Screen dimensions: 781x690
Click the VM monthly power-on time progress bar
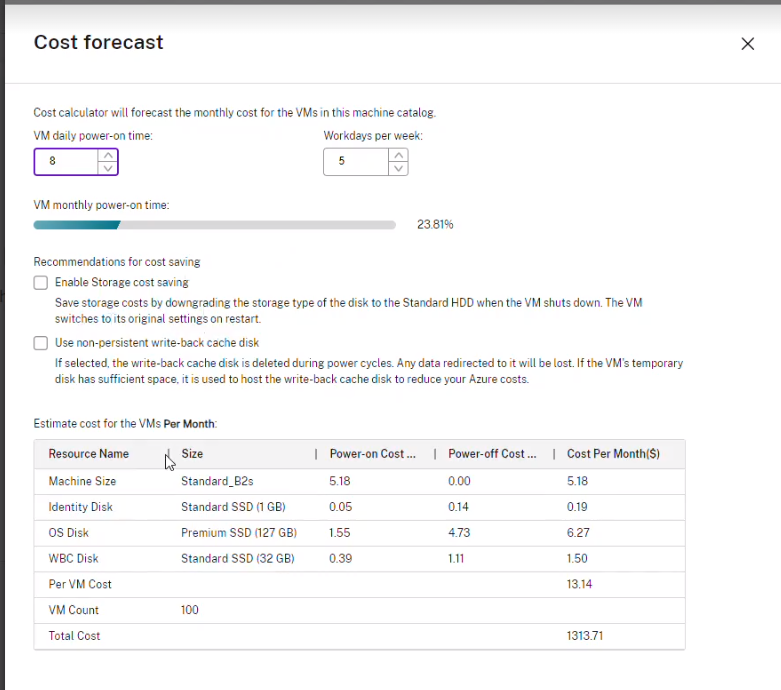click(215, 225)
